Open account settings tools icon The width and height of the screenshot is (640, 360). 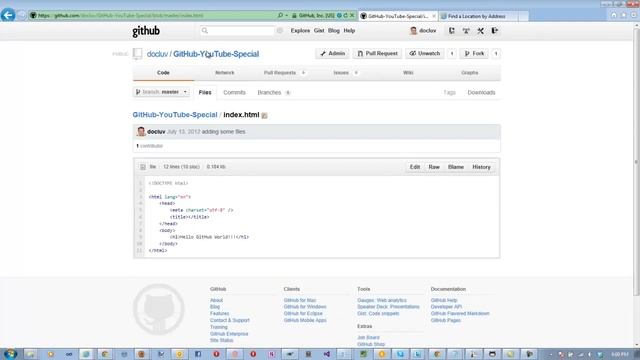(x=480, y=31)
